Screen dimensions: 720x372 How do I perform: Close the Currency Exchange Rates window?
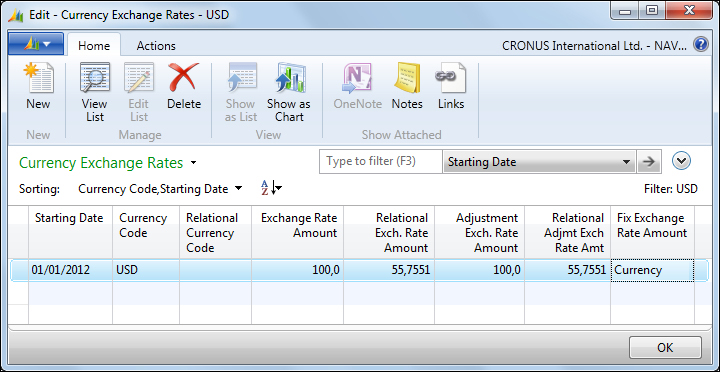(690, 11)
